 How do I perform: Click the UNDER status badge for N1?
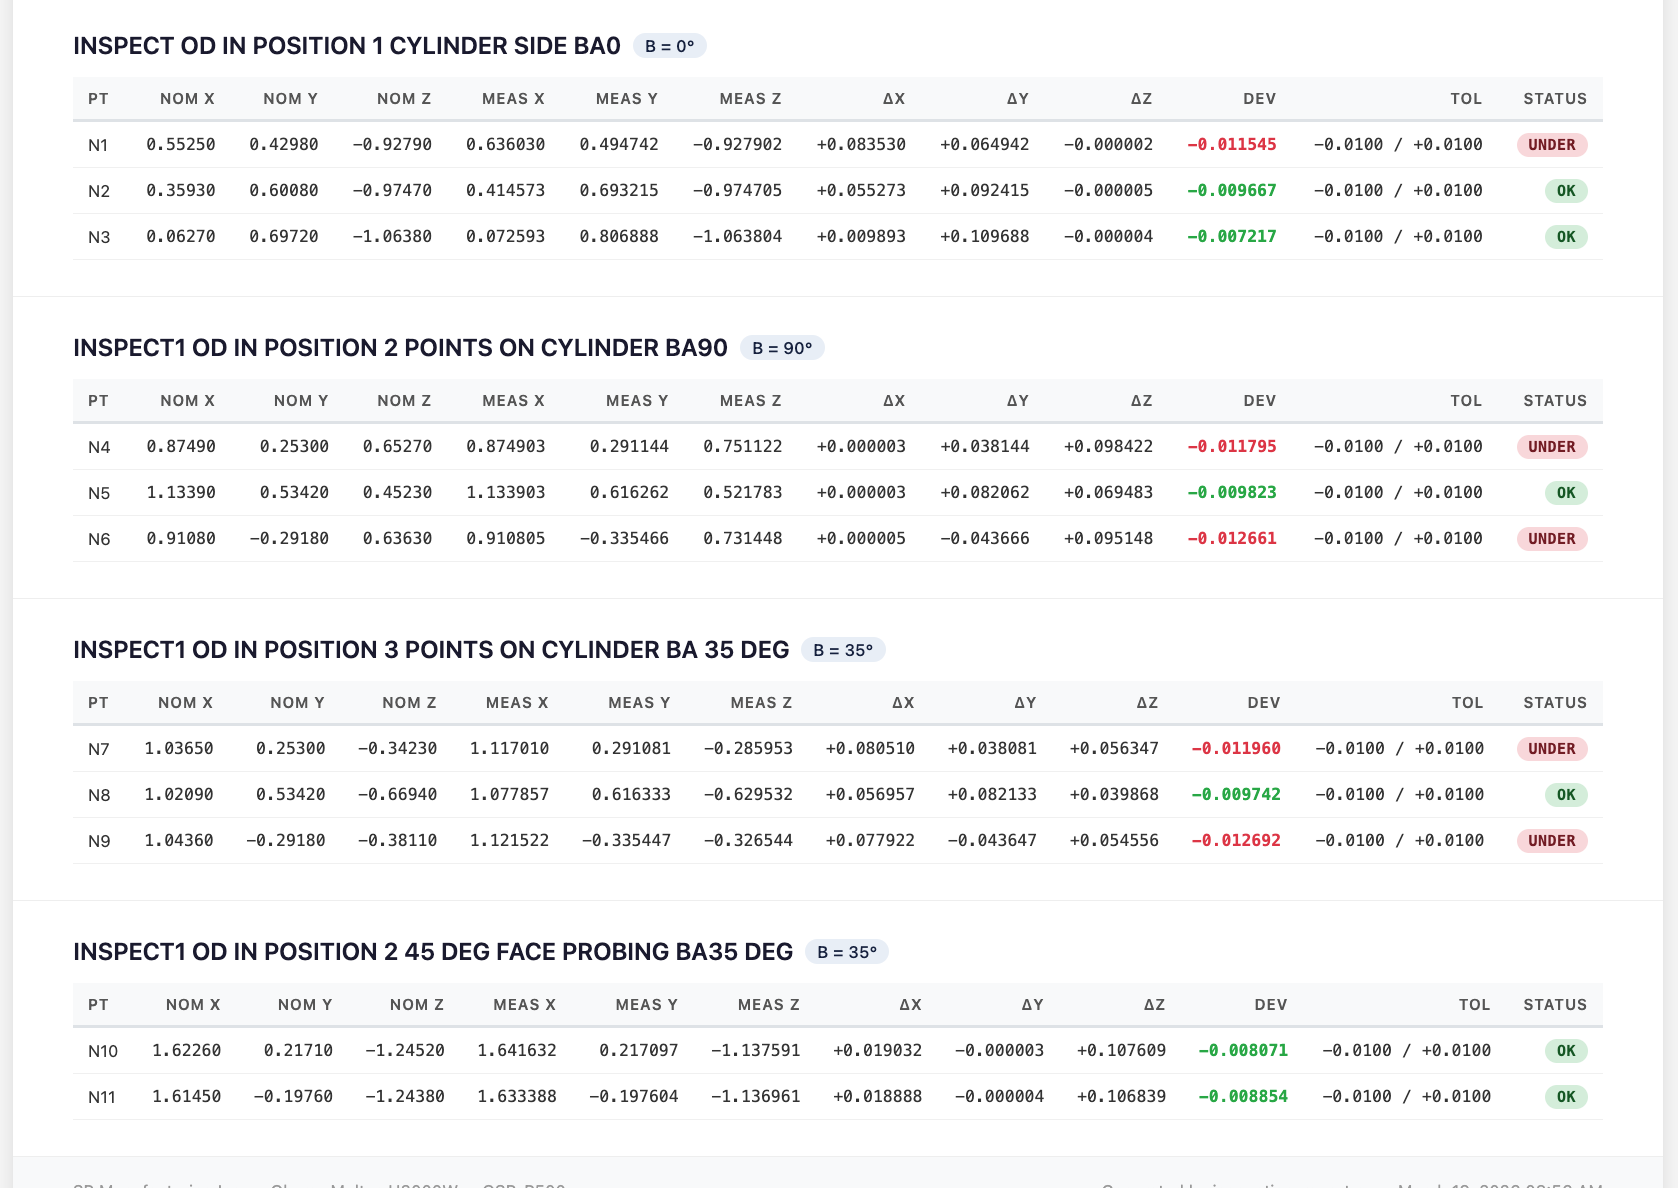1551,145
